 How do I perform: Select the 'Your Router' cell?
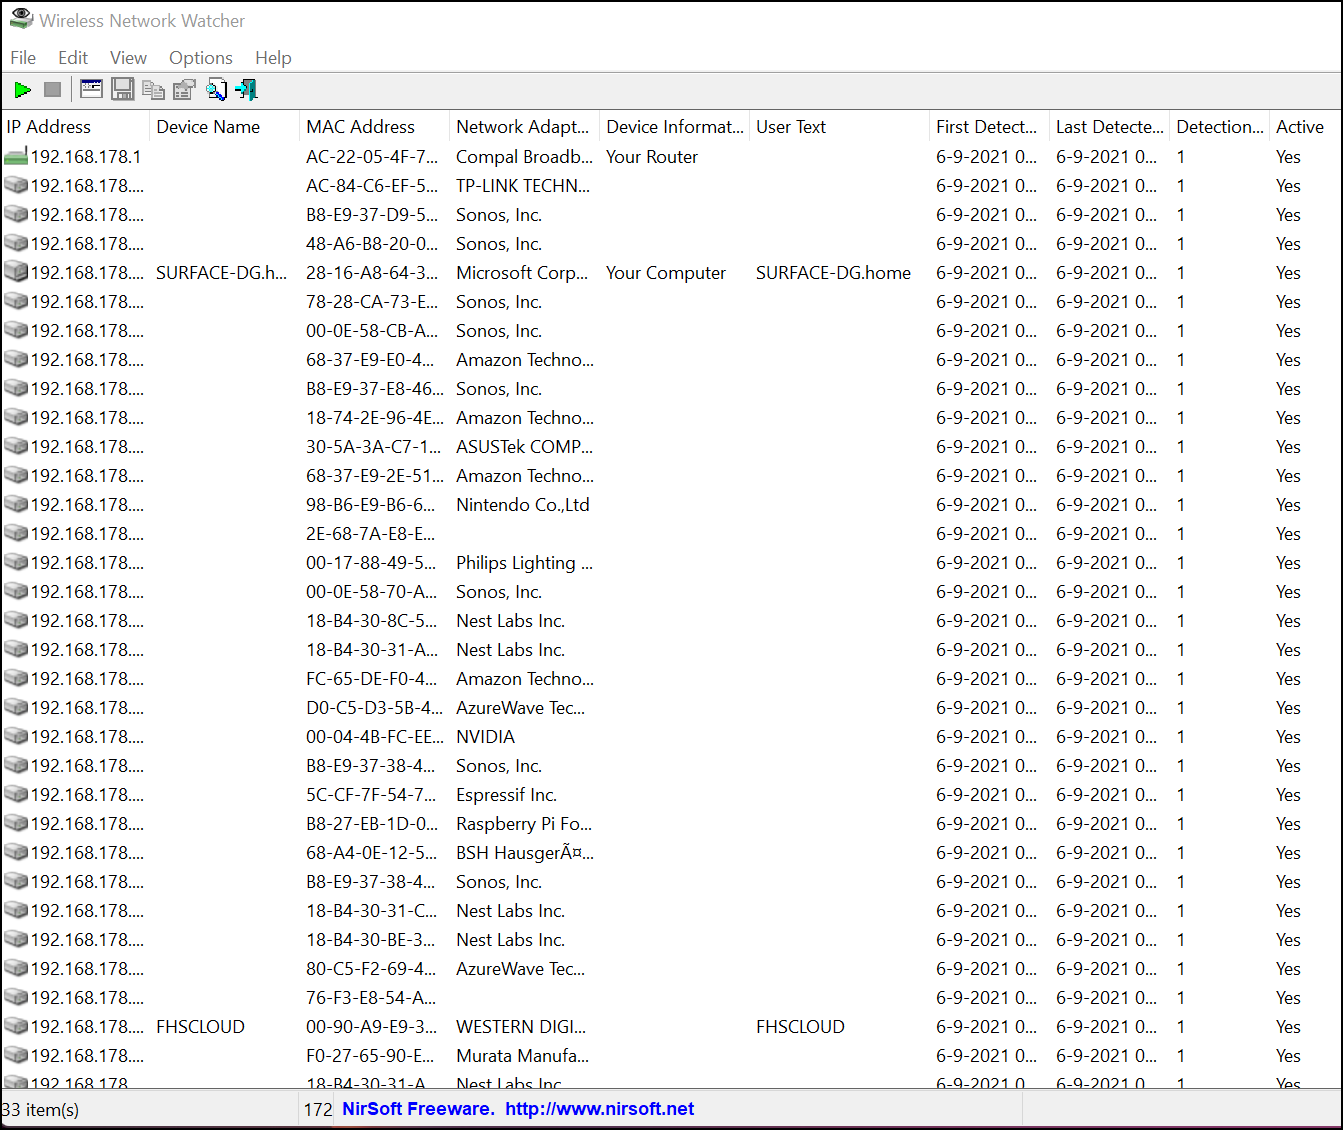(652, 157)
